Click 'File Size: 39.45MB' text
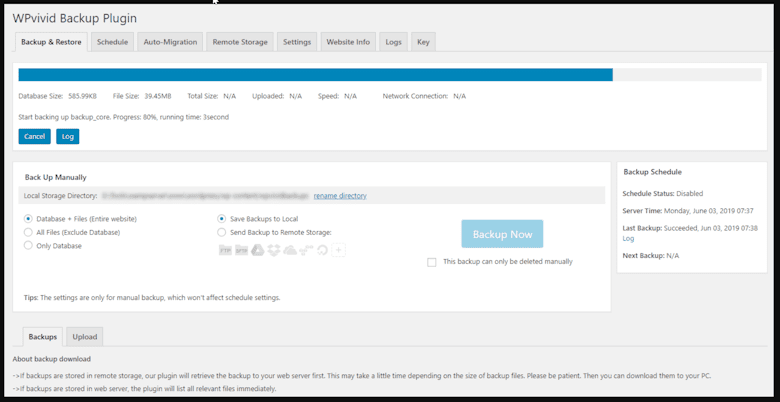The width and height of the screenshot is (780, 402). click(142, 96)
